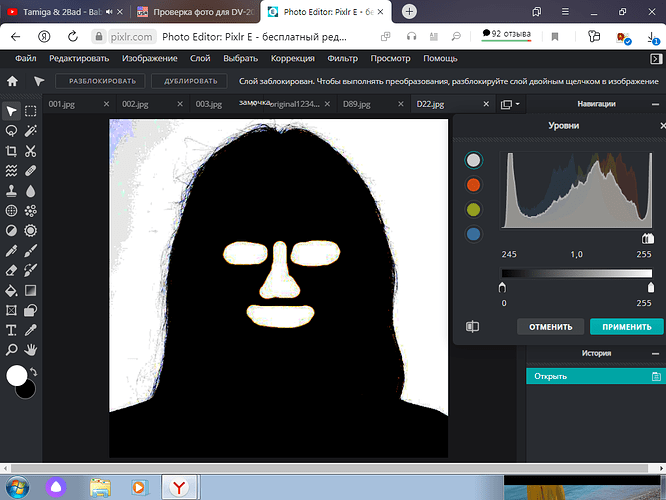Select the Text tool

11,330
